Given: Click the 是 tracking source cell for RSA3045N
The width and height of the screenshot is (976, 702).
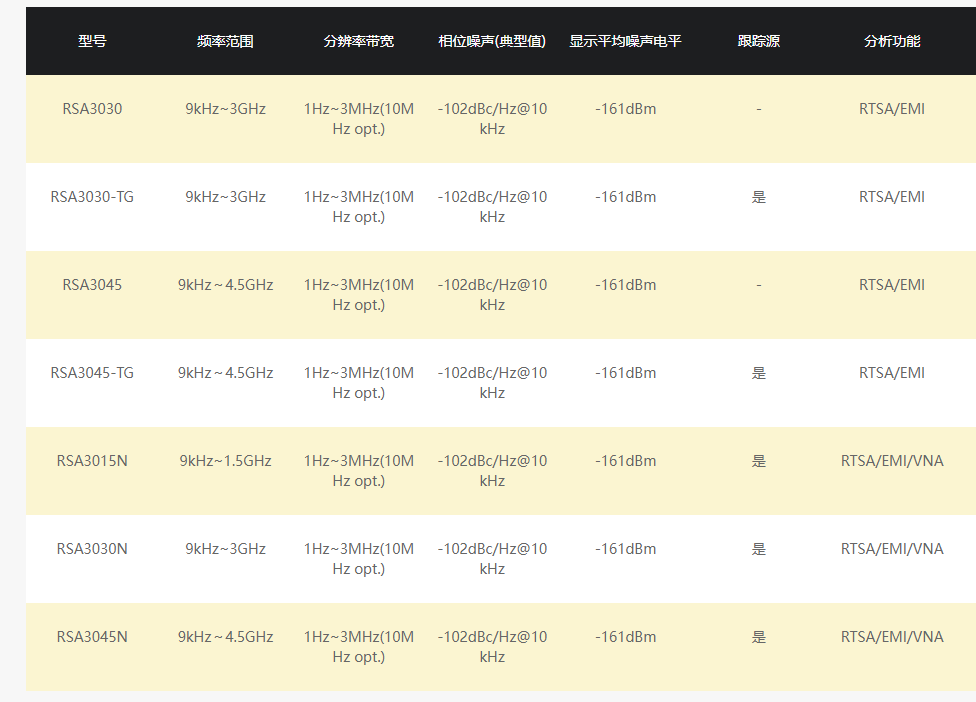Looking at the screenshot, I should tap(759, 637).
